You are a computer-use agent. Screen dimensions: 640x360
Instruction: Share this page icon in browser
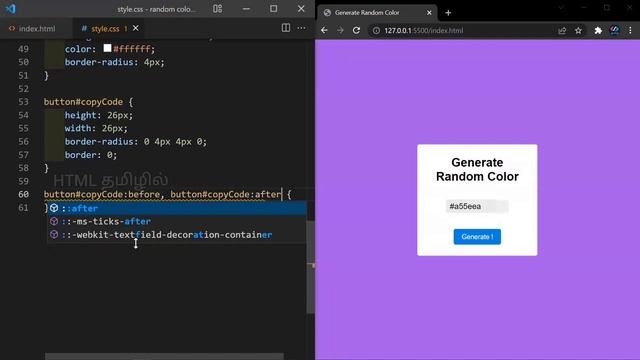pyautogui.click(x=562, y=31)
